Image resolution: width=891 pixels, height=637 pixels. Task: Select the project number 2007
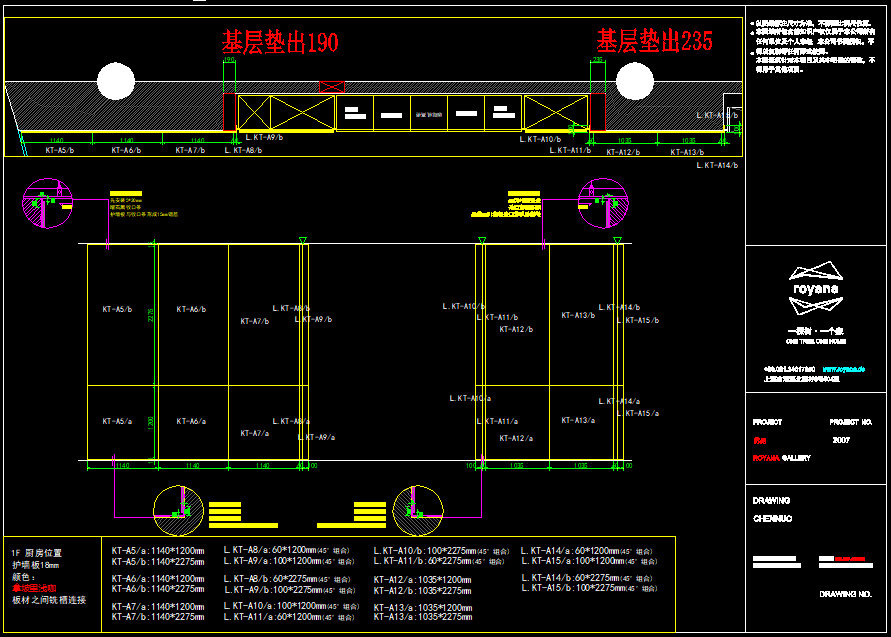[841, 440]
